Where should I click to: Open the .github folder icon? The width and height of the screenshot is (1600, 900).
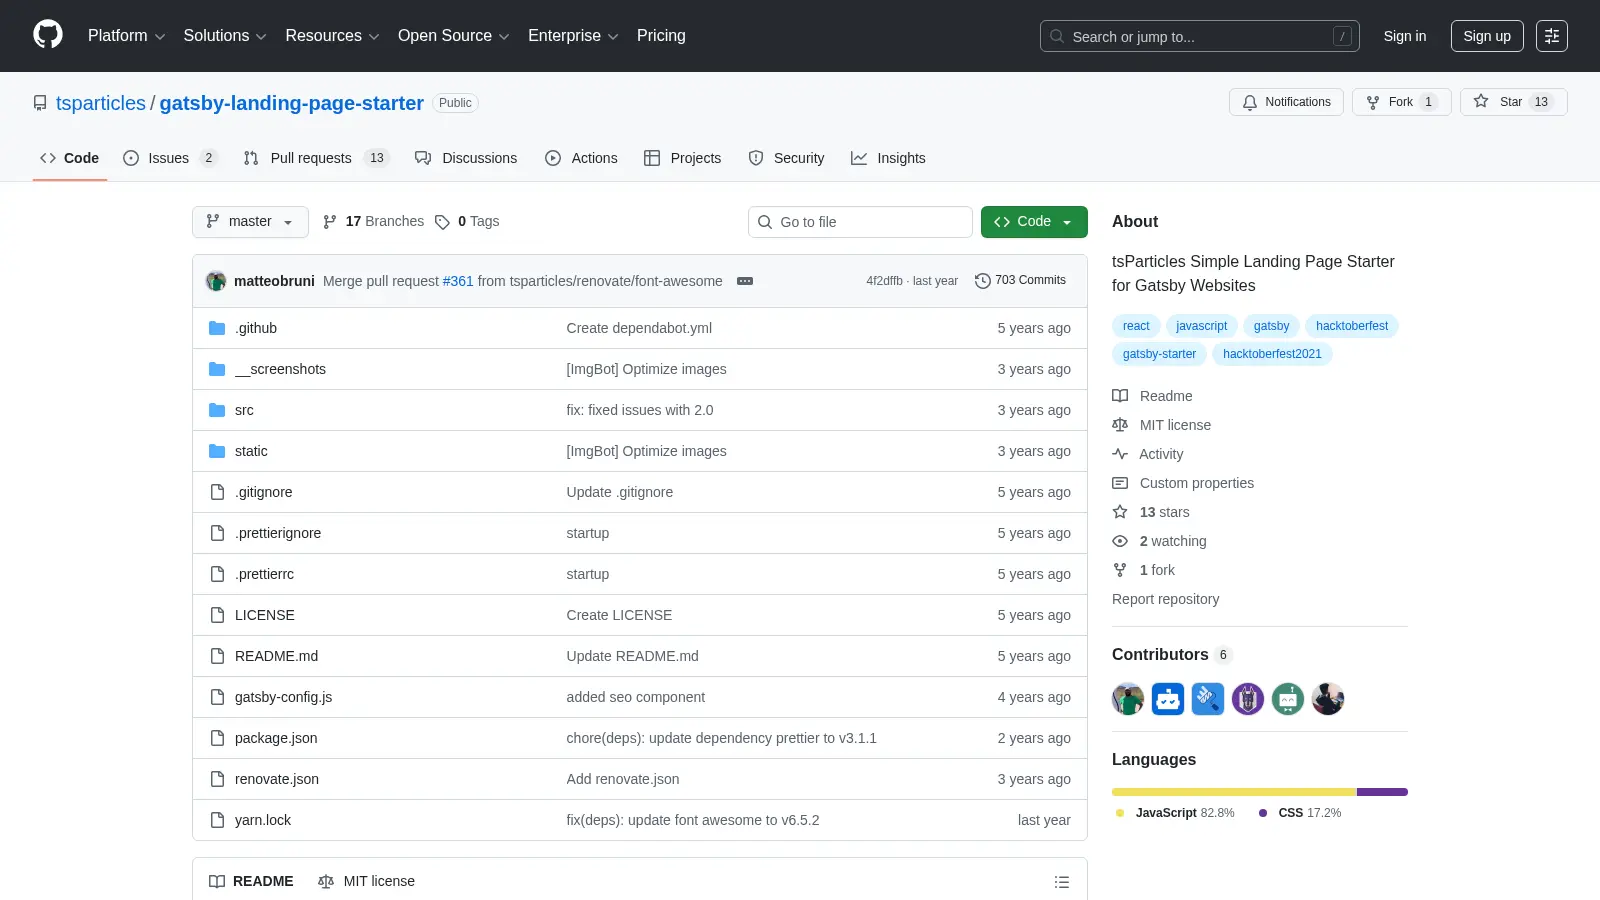(x=217, y=328)
